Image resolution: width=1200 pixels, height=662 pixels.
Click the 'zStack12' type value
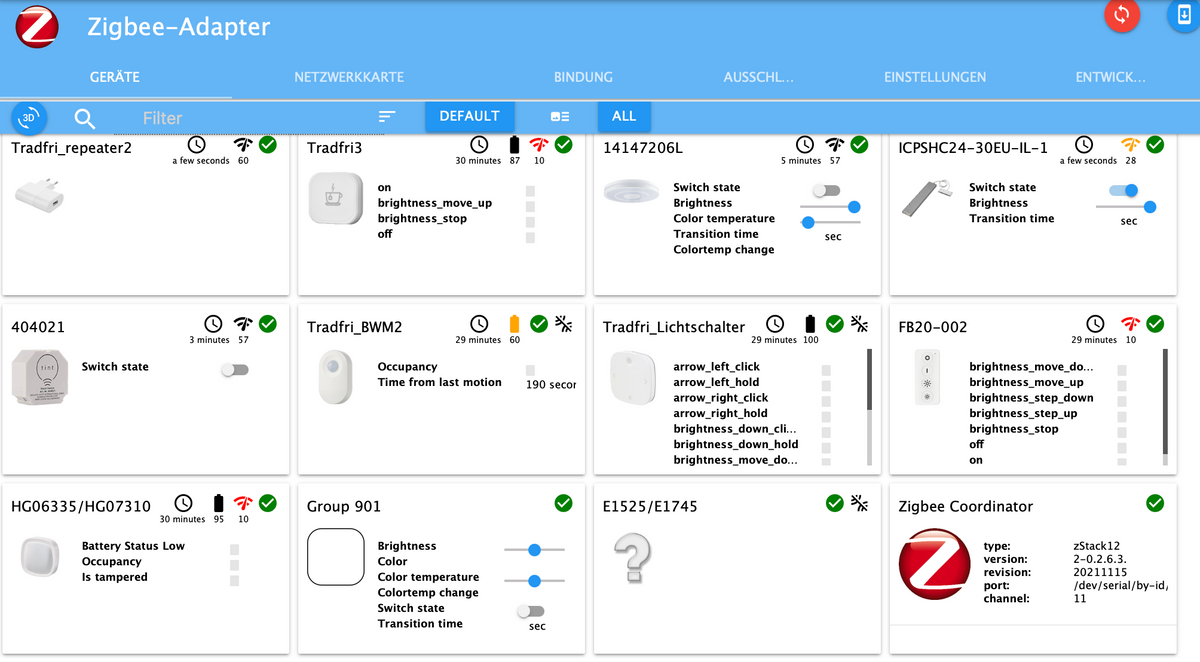pyautogui.click(x=1098, y=546)
